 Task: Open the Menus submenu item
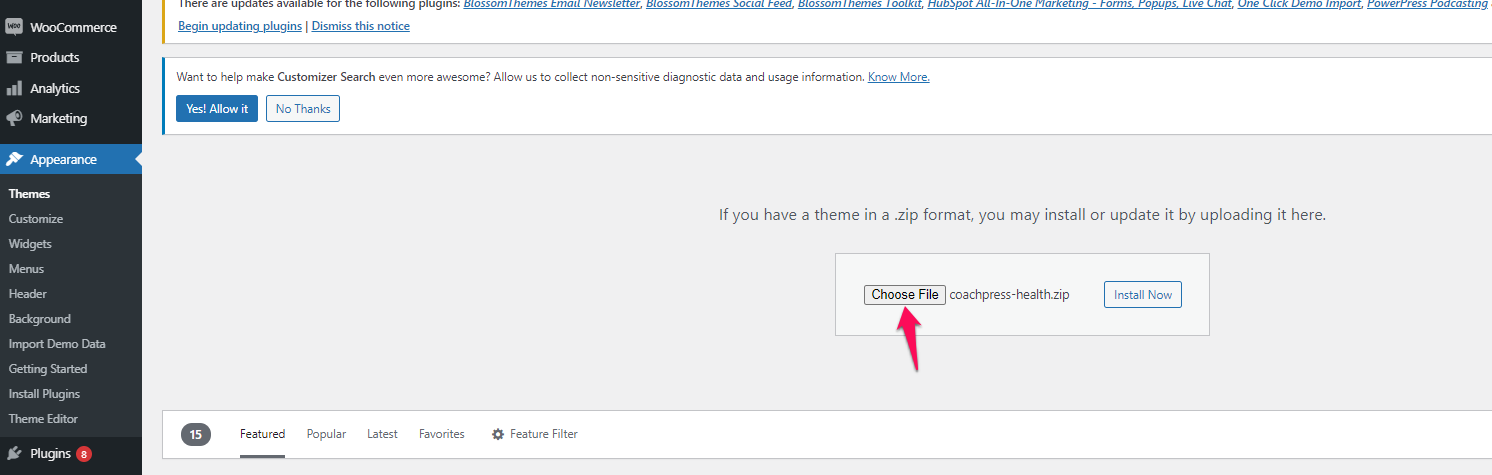click(26, 269)
